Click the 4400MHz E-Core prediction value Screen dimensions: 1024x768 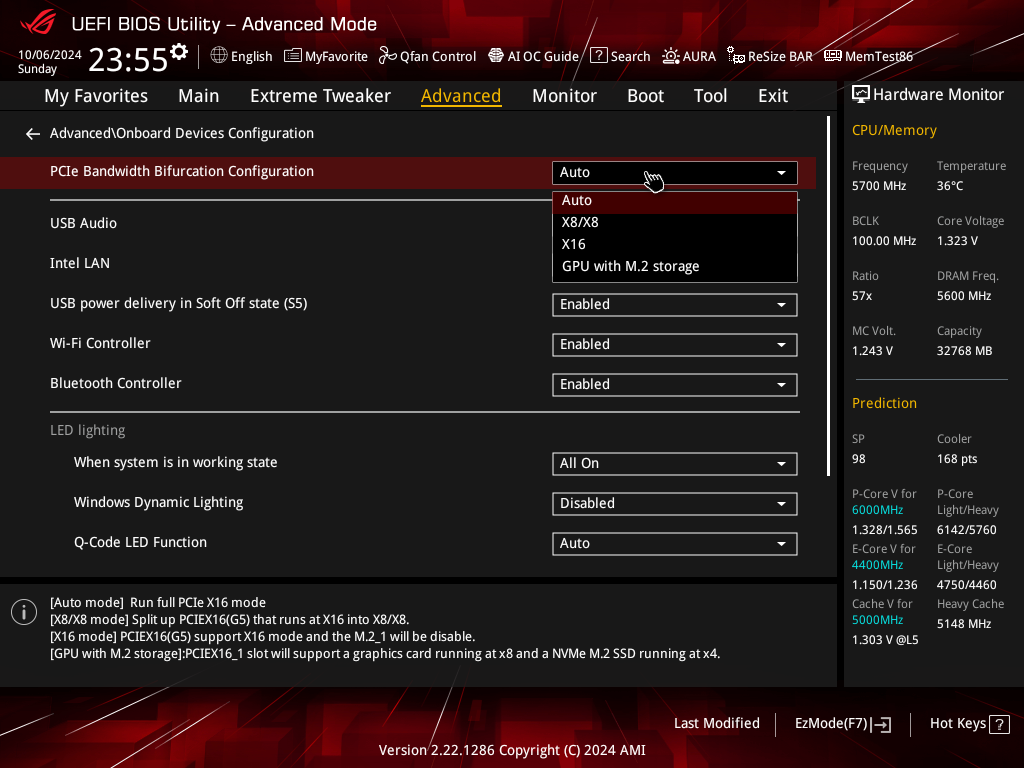click(x=877, y=565)
